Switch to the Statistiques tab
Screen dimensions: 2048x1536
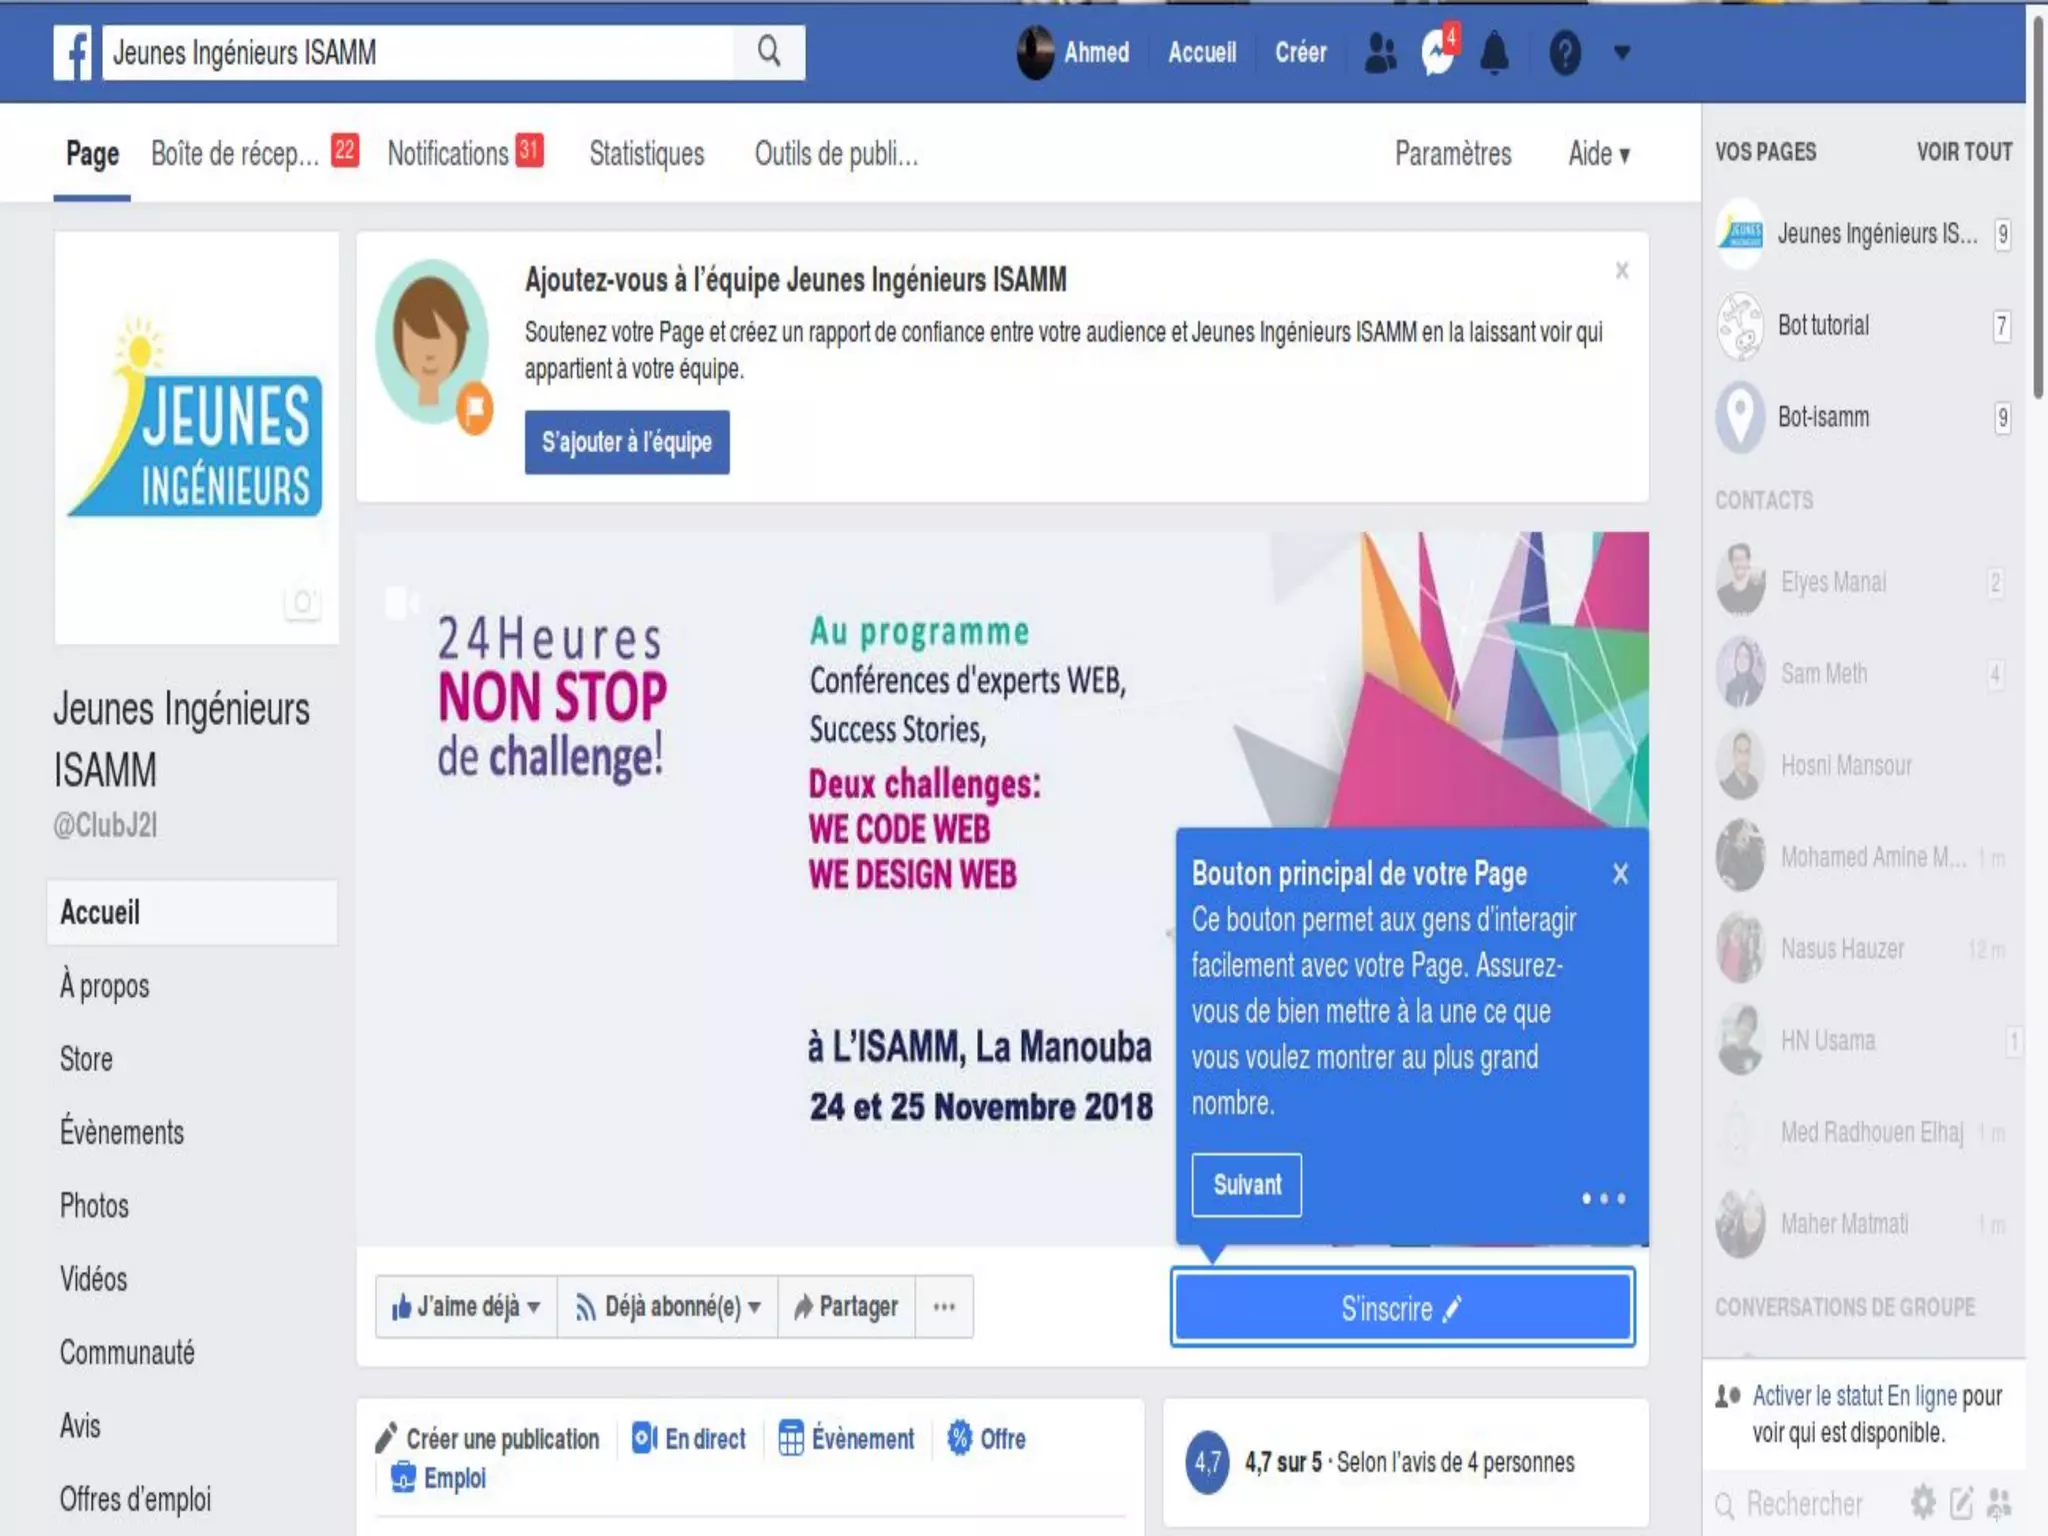coord(646,154)
